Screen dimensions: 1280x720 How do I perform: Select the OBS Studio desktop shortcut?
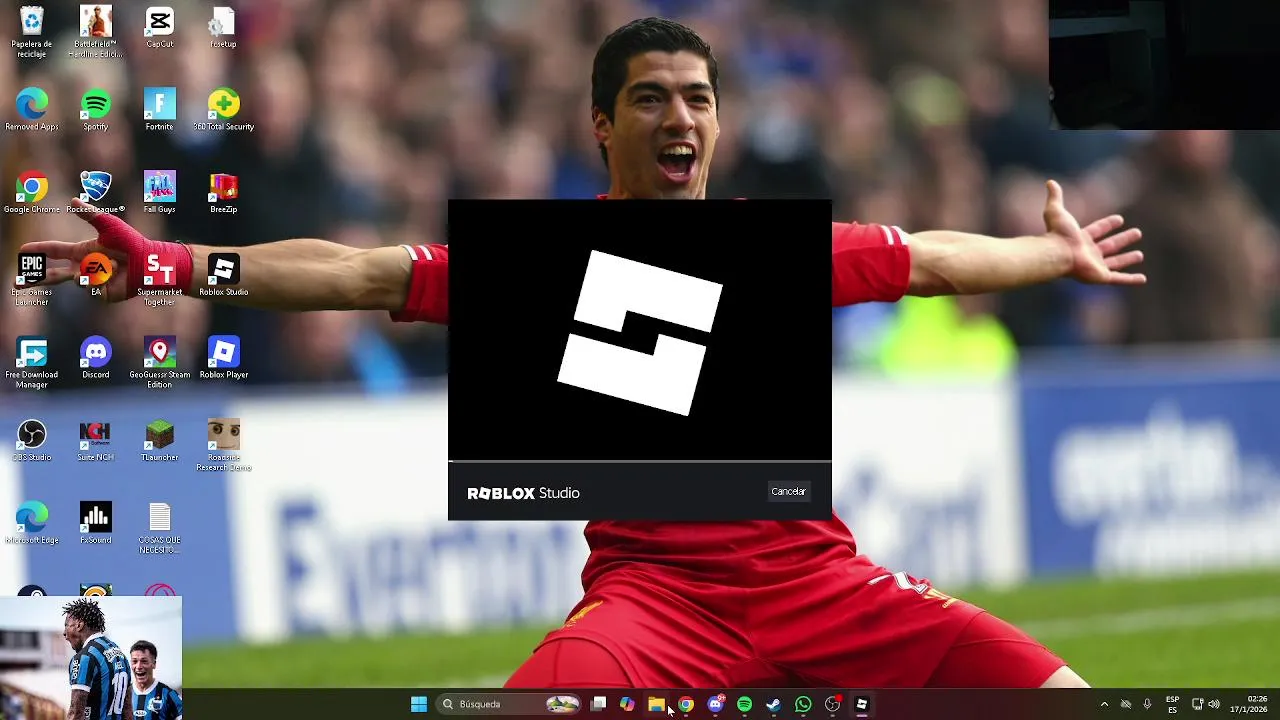(32, 441)
